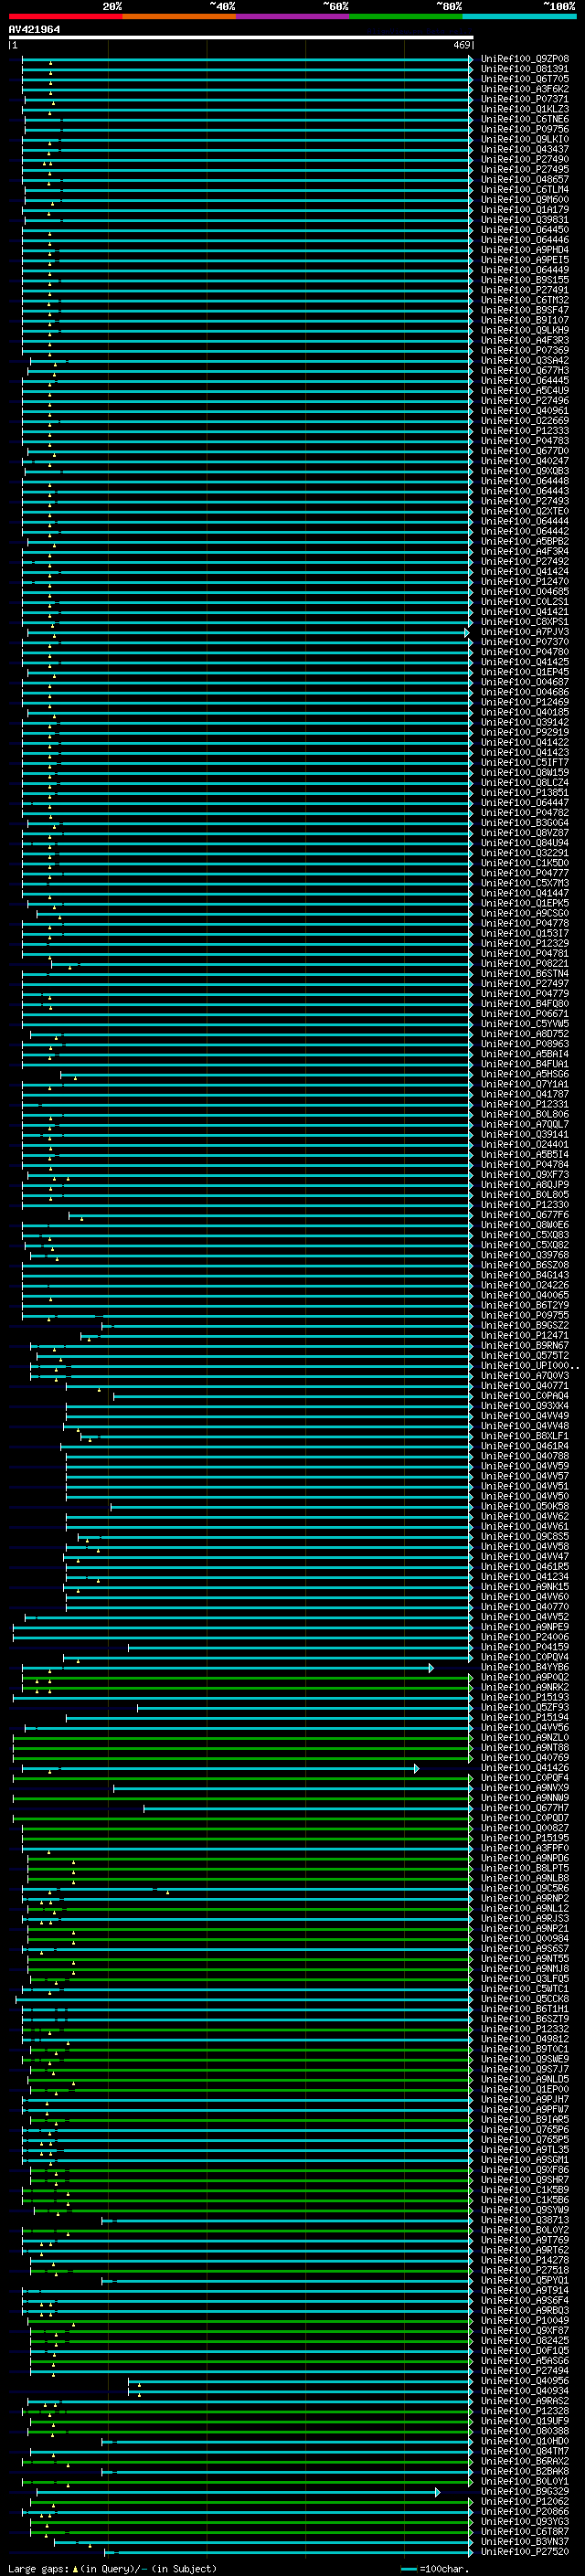Click the query end position 469
This screenshot has width=585, height=2576.
coord(462,45)
